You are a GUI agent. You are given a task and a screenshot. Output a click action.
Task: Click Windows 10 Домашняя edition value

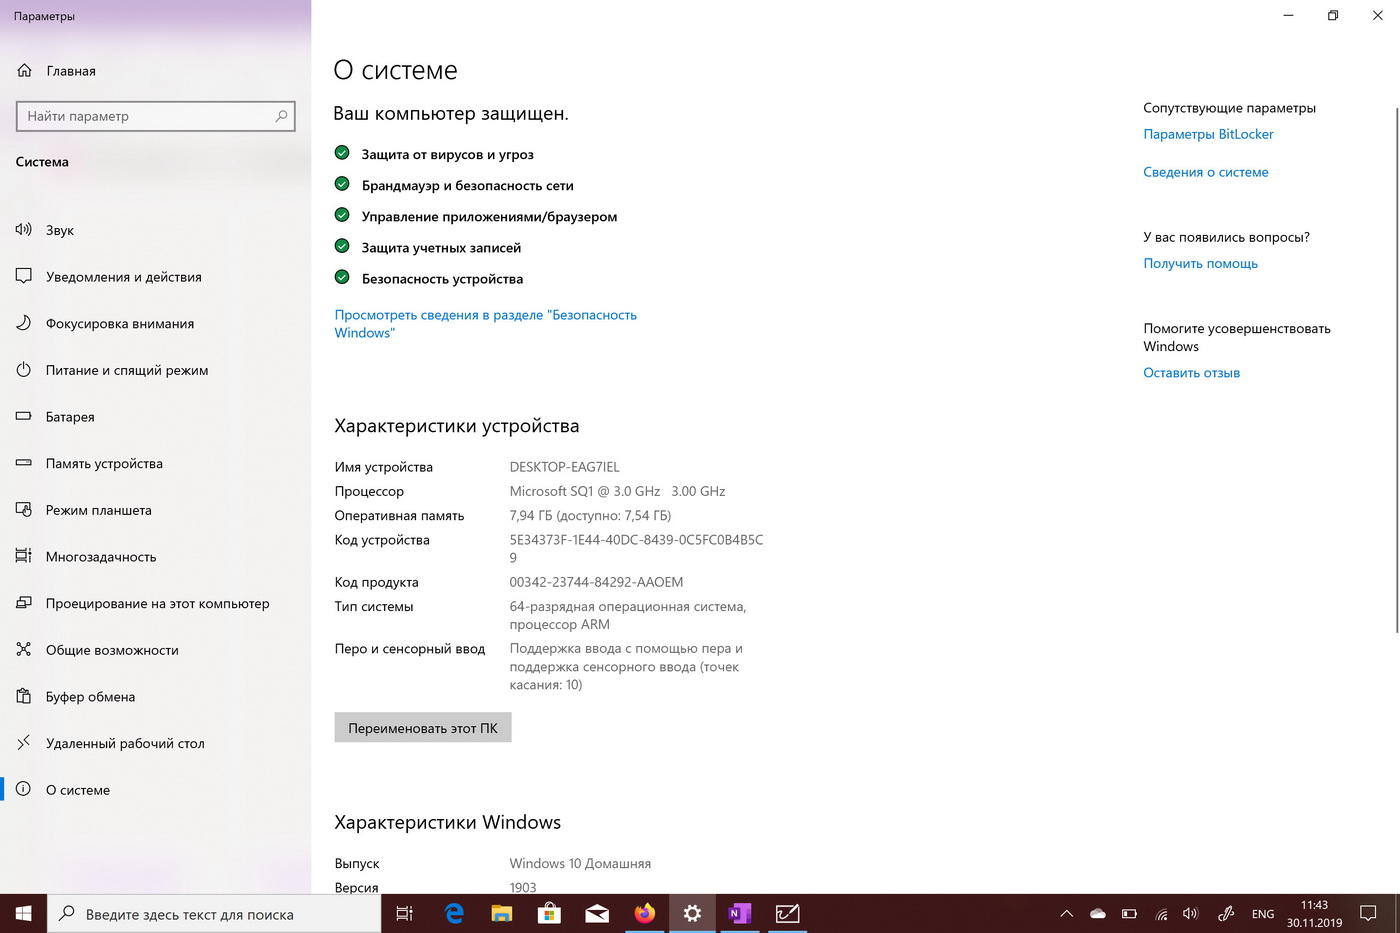point(580,863)
